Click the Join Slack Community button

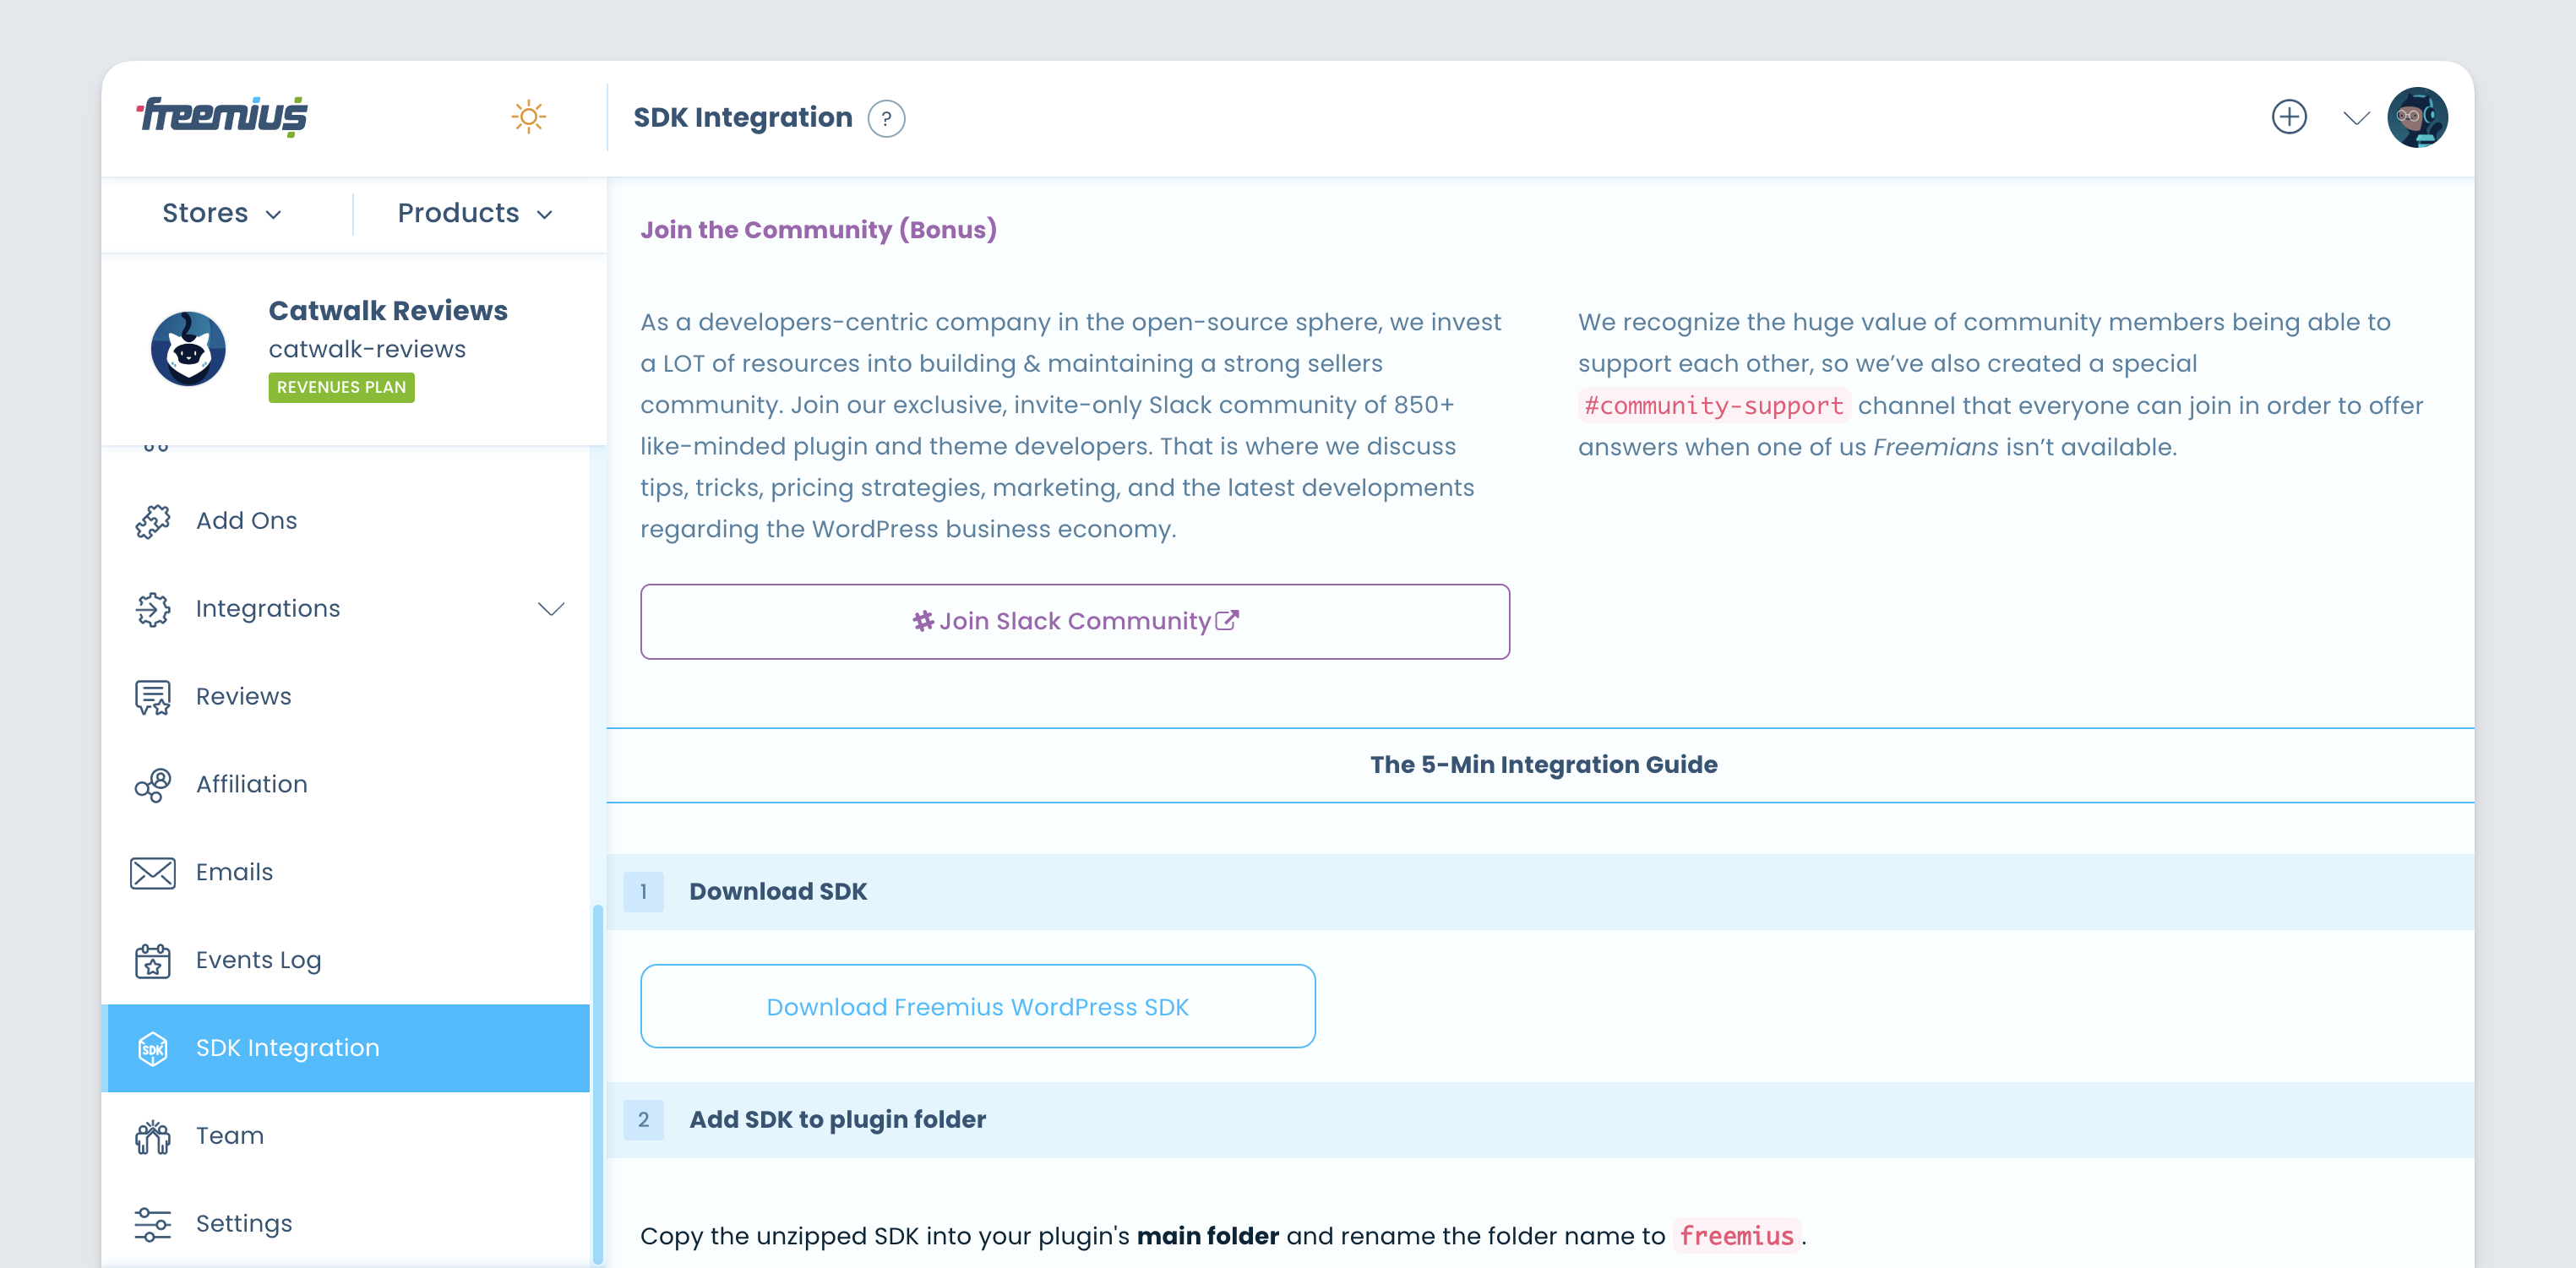[x=1075, y=621]
